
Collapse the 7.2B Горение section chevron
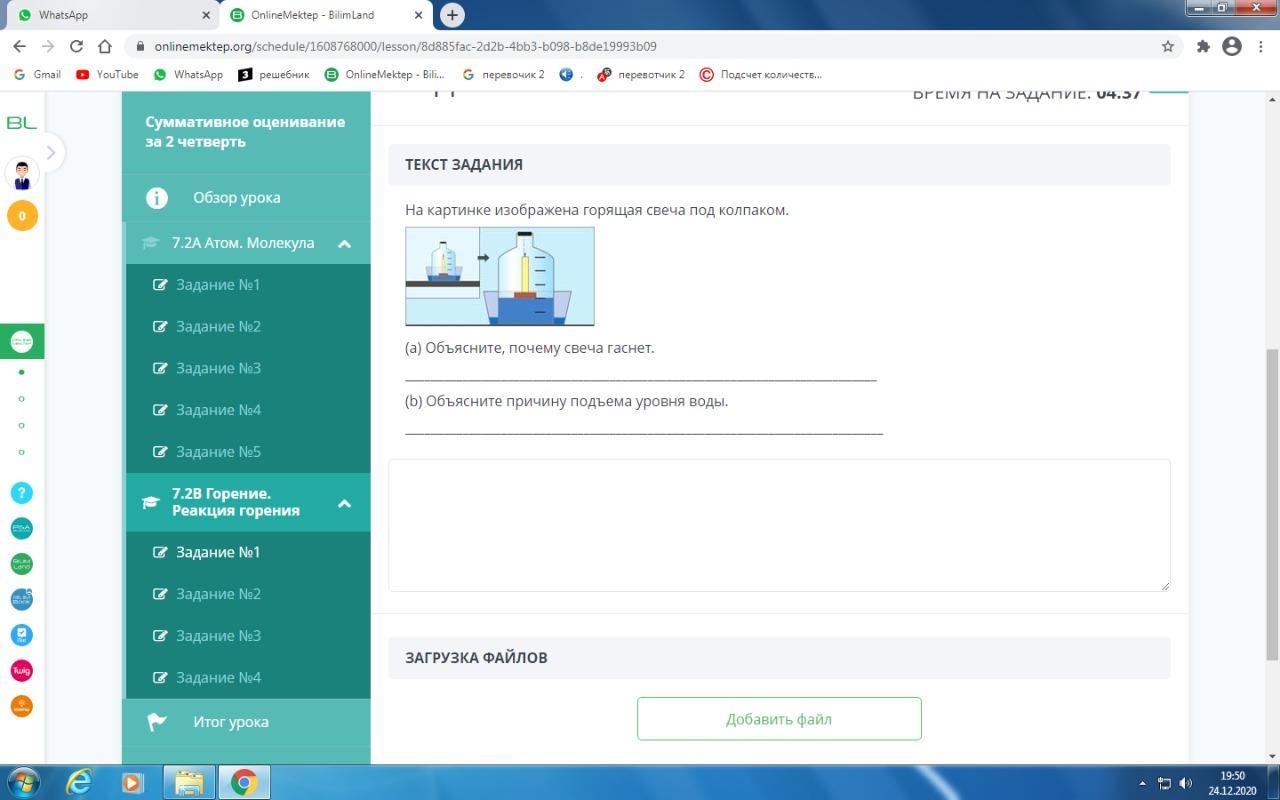coord(344,503)
